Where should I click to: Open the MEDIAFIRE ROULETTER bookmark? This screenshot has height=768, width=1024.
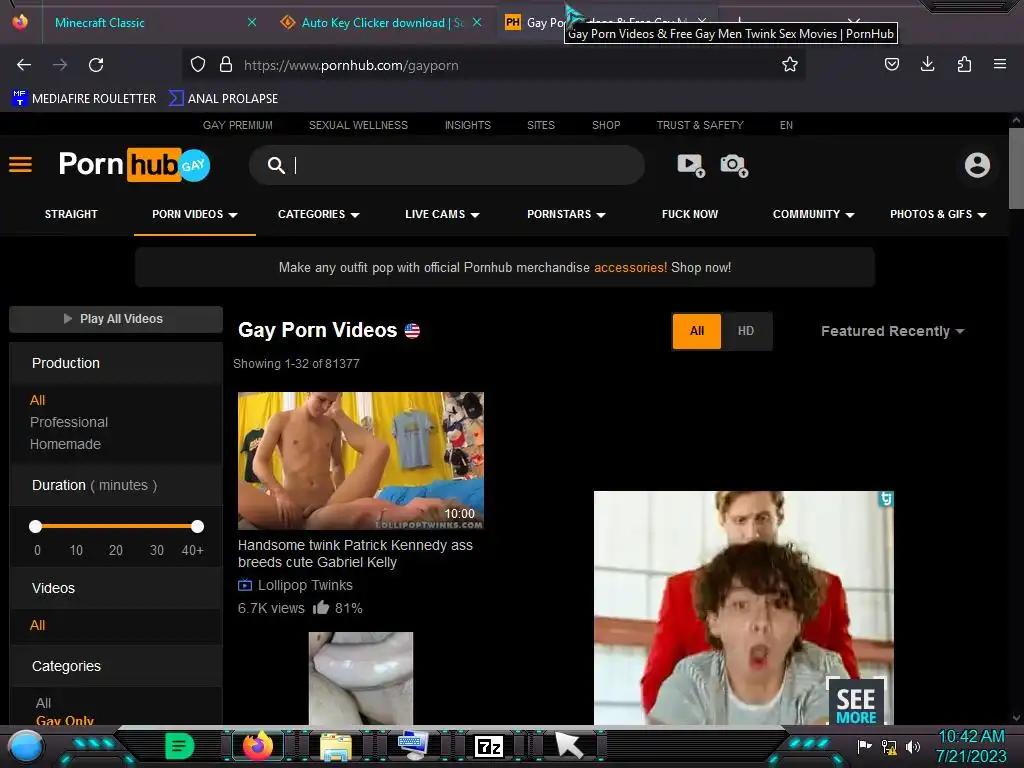click(x=84, y=99)
